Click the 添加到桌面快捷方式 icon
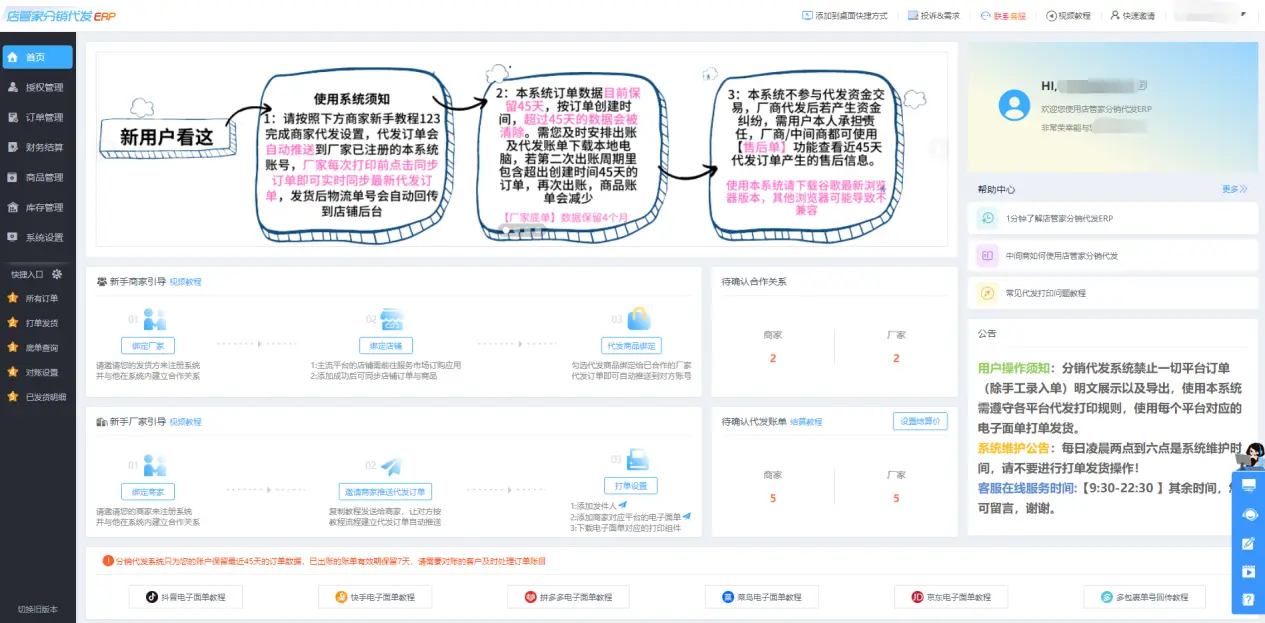1265x623 pixels. pos(806,14)
